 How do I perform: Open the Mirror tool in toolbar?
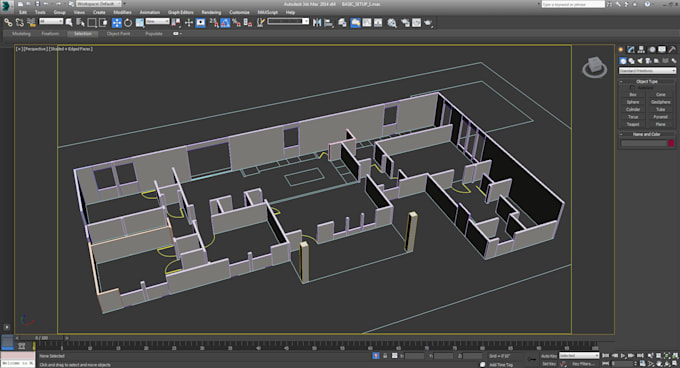pos(317,23)
